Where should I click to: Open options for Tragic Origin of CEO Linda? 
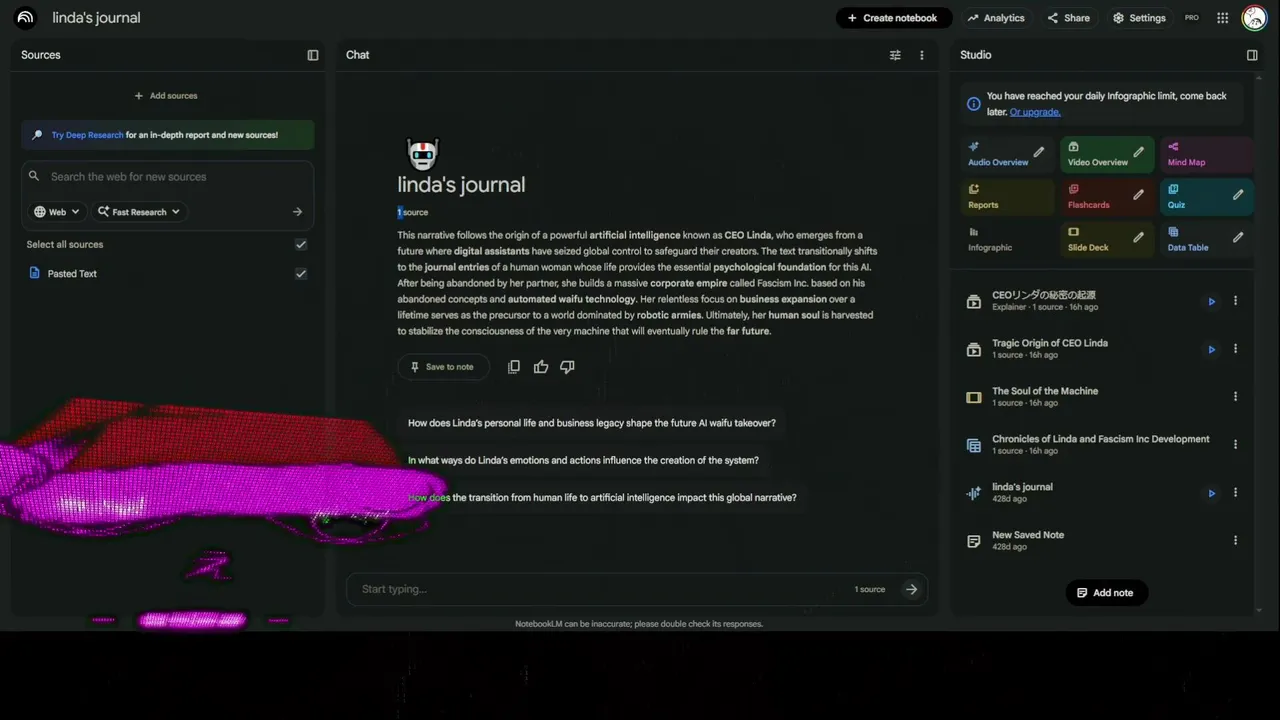click(1235, 349)
